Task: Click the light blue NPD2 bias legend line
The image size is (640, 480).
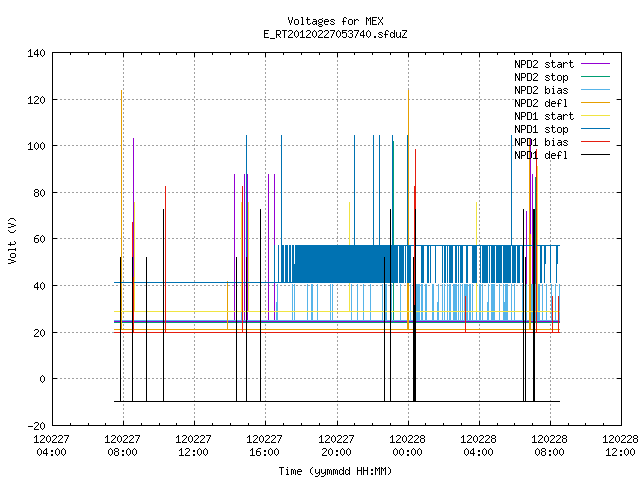Action: [x=595, y=90]
